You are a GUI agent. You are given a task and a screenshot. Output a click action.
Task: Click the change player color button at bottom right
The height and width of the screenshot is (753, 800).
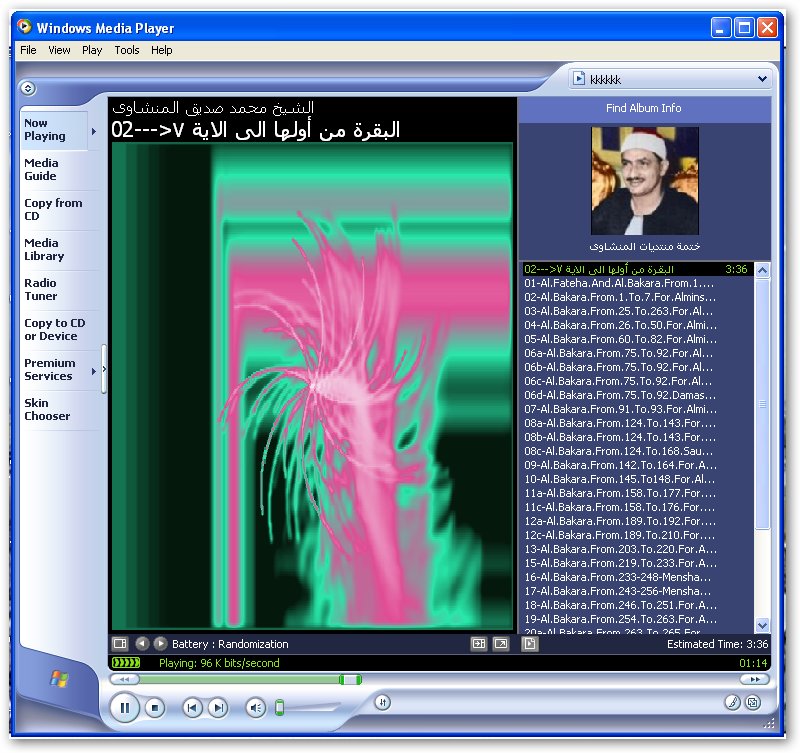753,702
